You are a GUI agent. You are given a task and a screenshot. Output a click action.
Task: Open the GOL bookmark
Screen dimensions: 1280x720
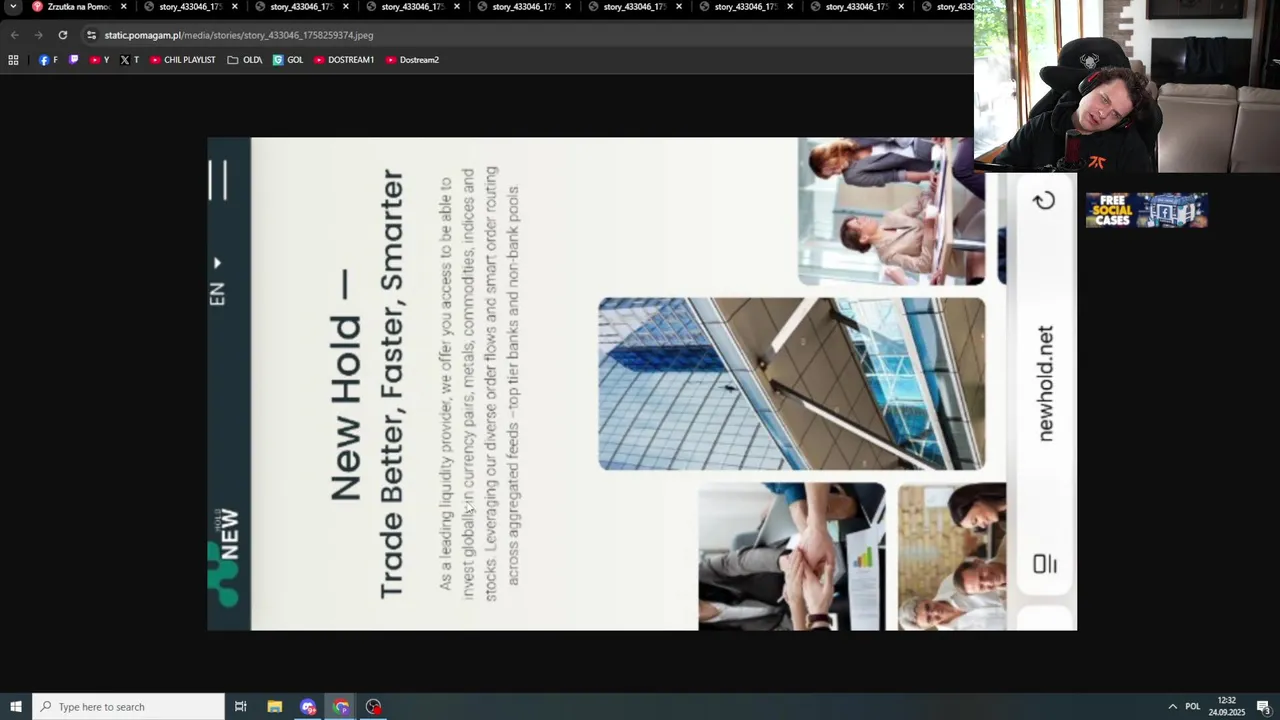tap(288, 60)
